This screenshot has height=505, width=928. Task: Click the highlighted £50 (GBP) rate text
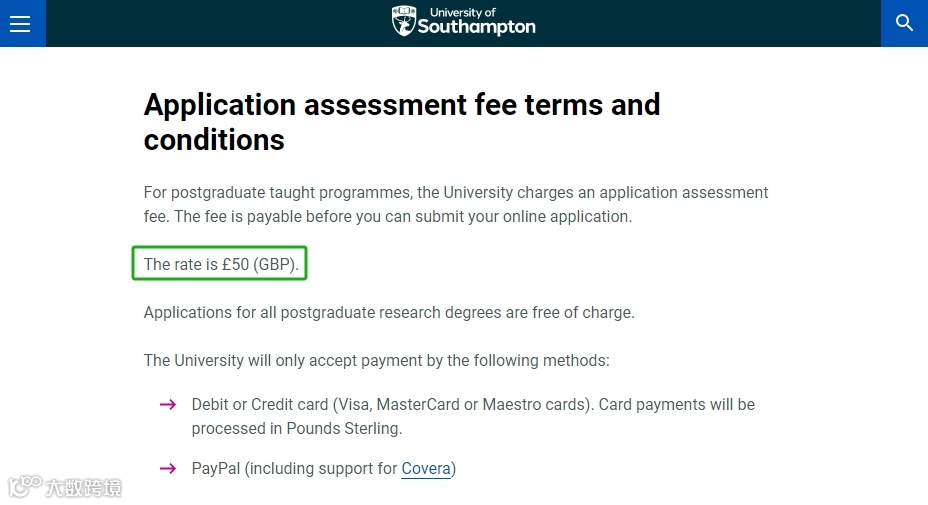click(221, 264)
